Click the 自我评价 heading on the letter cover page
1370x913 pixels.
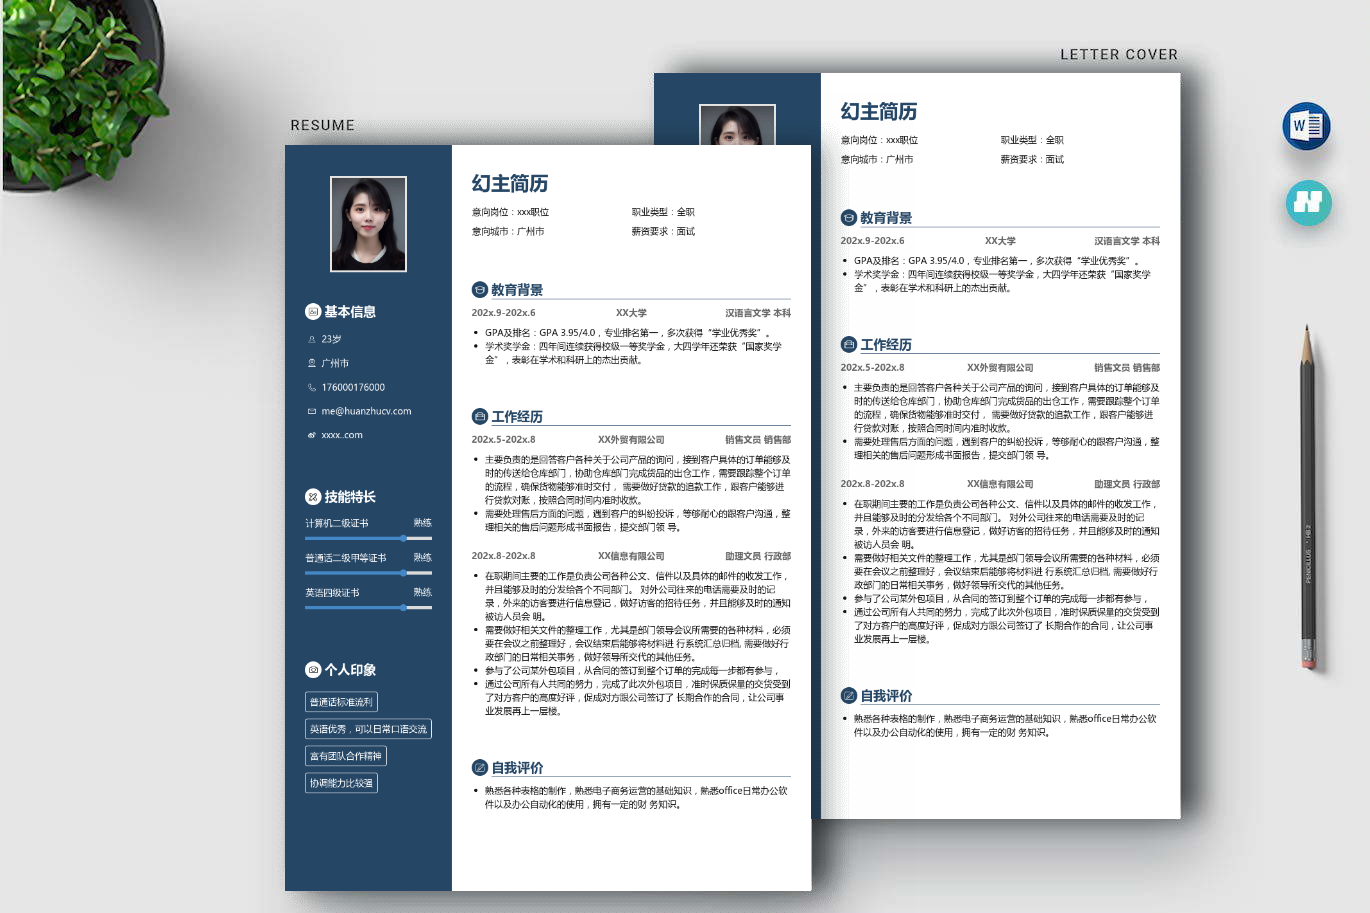(x=886, y=696)
